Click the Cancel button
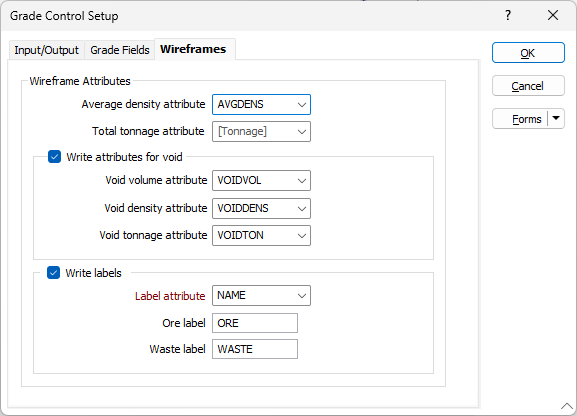Screen dimensions: 577x416 [x=528, y=86]
